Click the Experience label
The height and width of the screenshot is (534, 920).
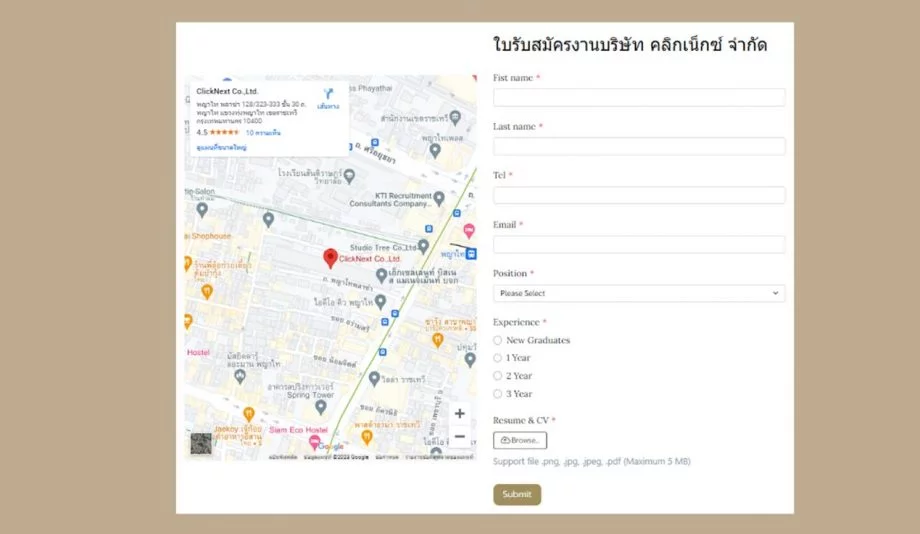(x=516, y=322)
